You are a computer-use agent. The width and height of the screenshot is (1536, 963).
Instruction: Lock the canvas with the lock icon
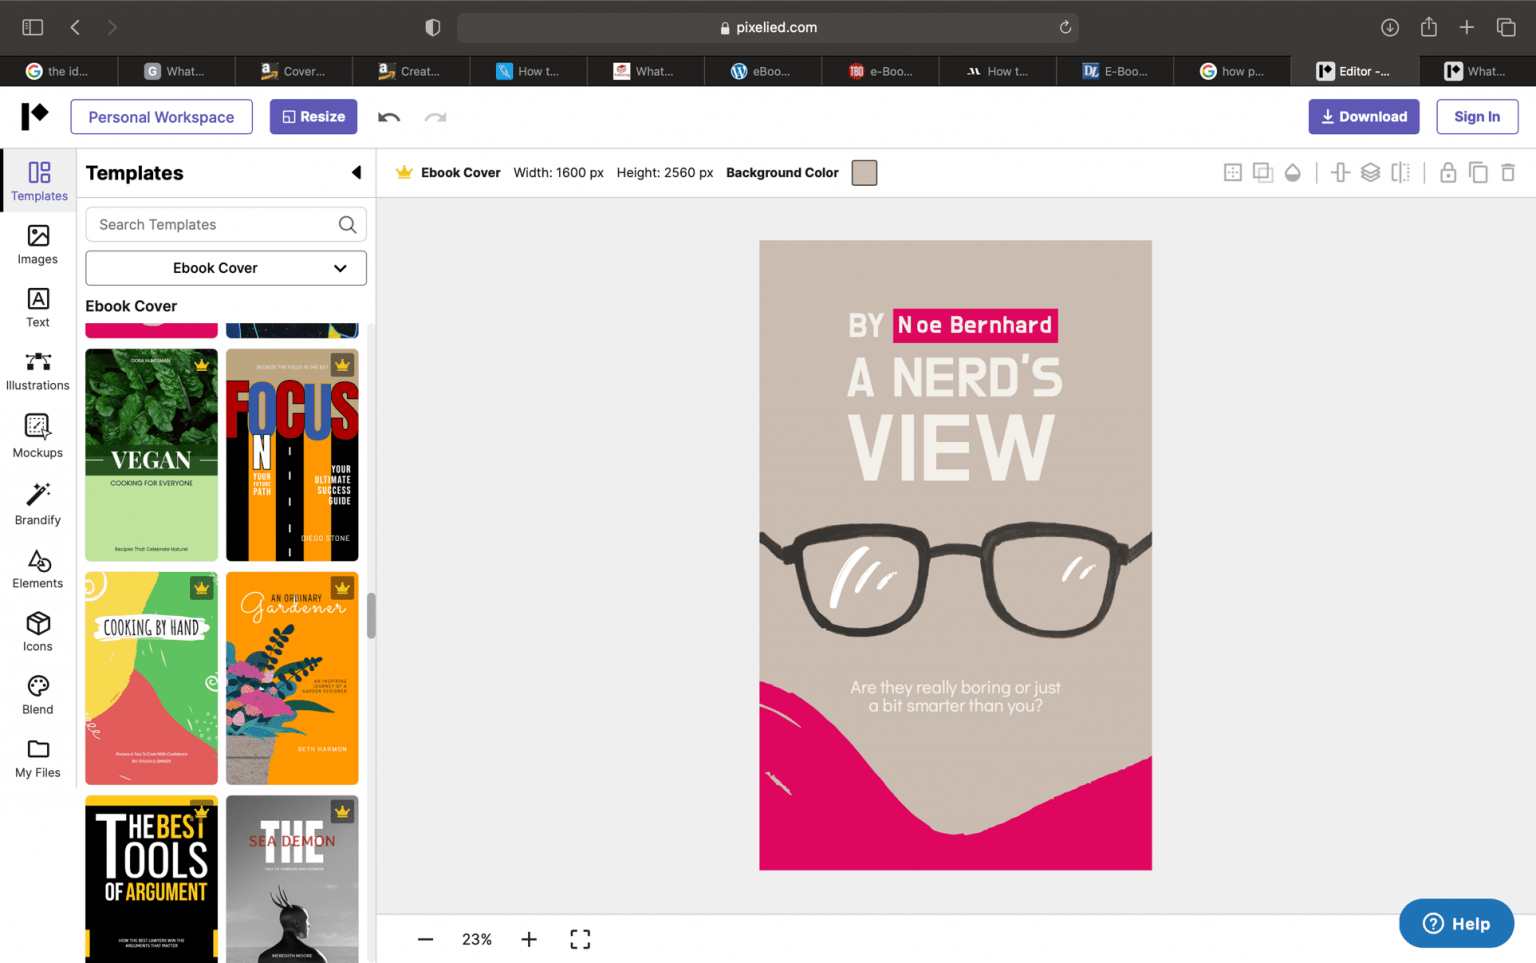1448,172
